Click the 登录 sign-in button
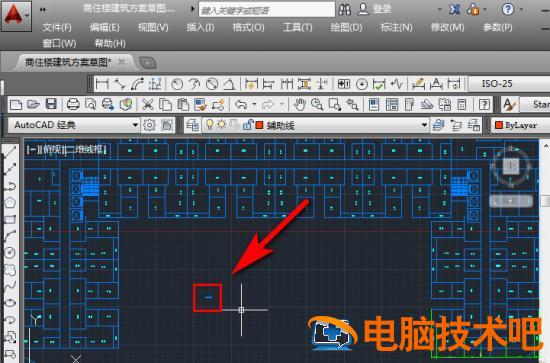The image size is (550, 363). 382,9
